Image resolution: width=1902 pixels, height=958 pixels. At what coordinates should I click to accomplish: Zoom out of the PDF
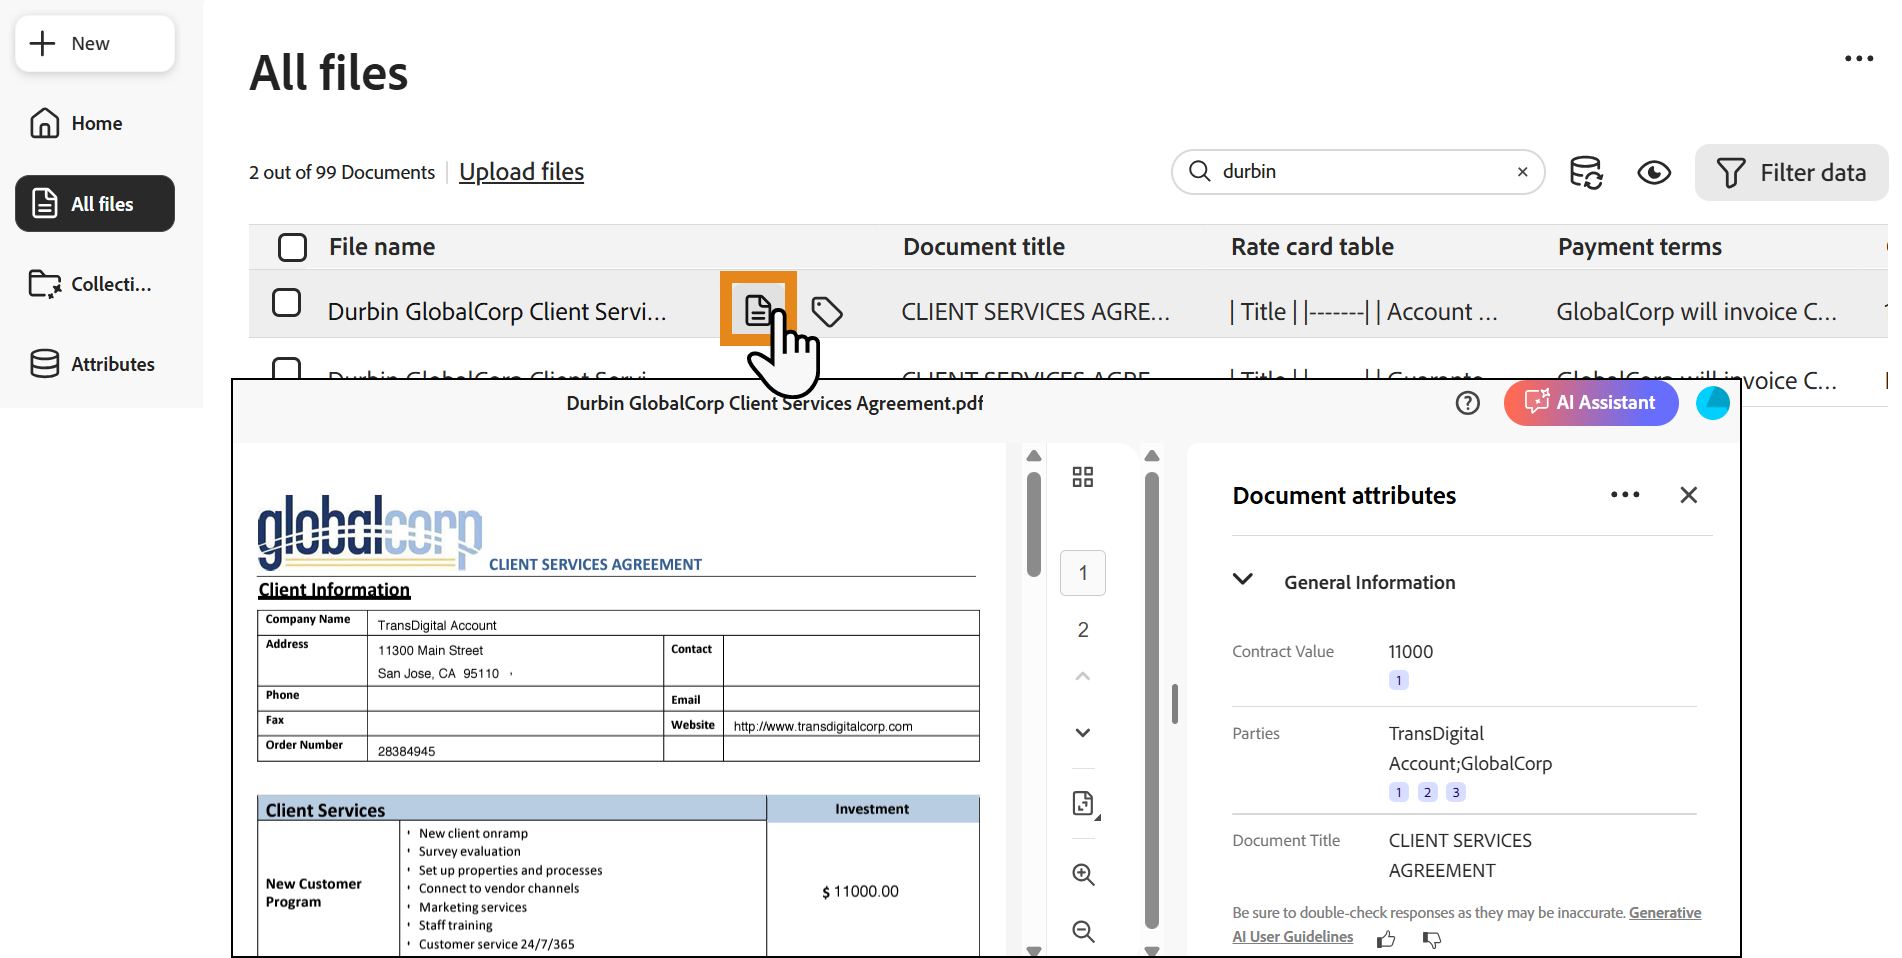[x=1083, y=932]
